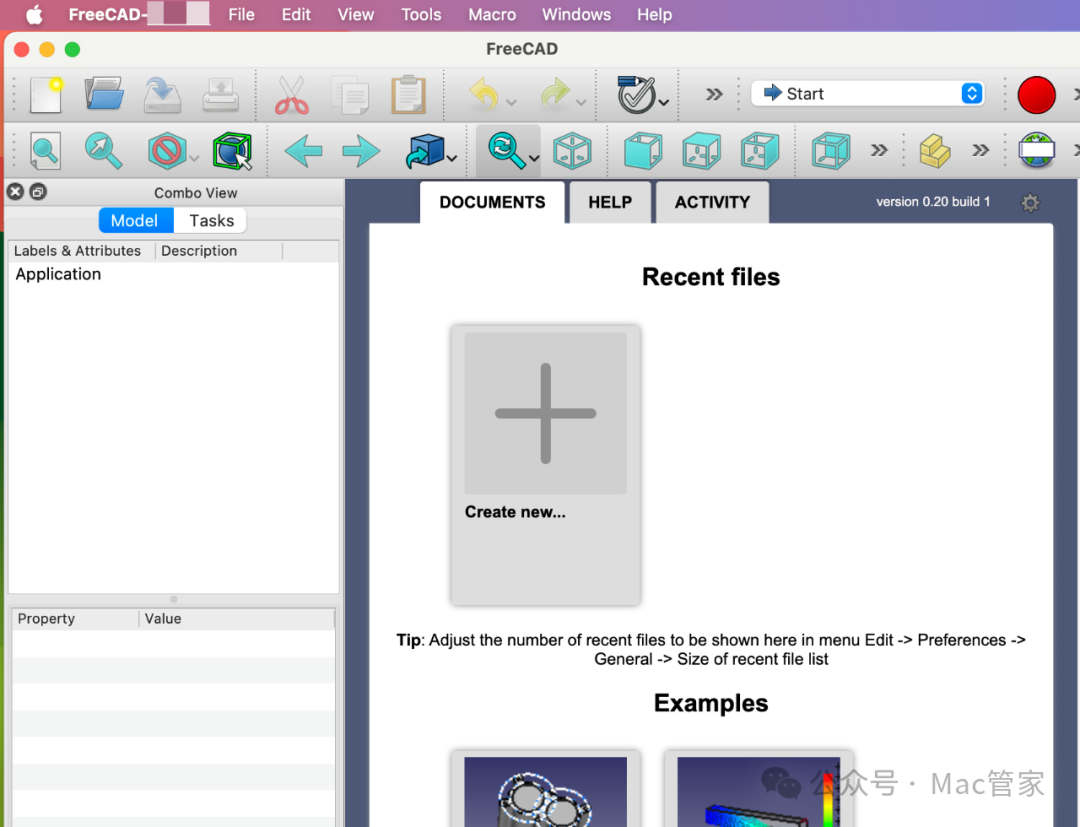This screenshot has width=1080, height=827.
Task: Open the Edit menu
Action: click(x=296, y=14)
